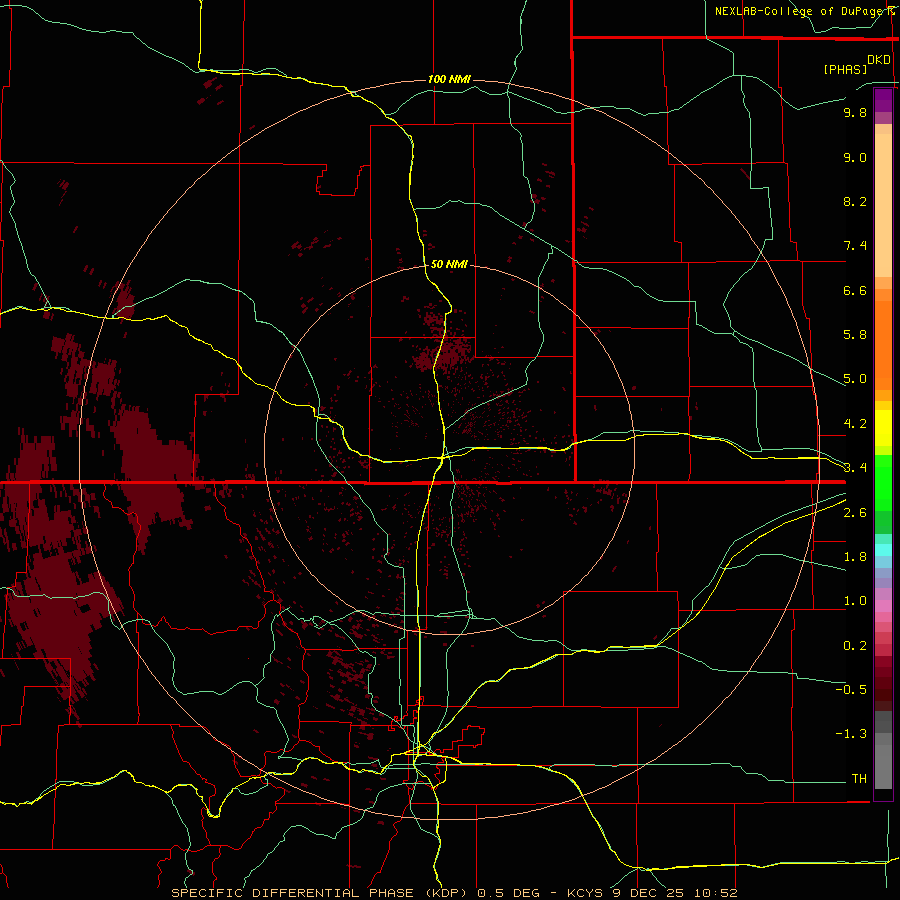Click the pink segment of the color bar near 1.0

pyautogui.click(x=883, y=606)
